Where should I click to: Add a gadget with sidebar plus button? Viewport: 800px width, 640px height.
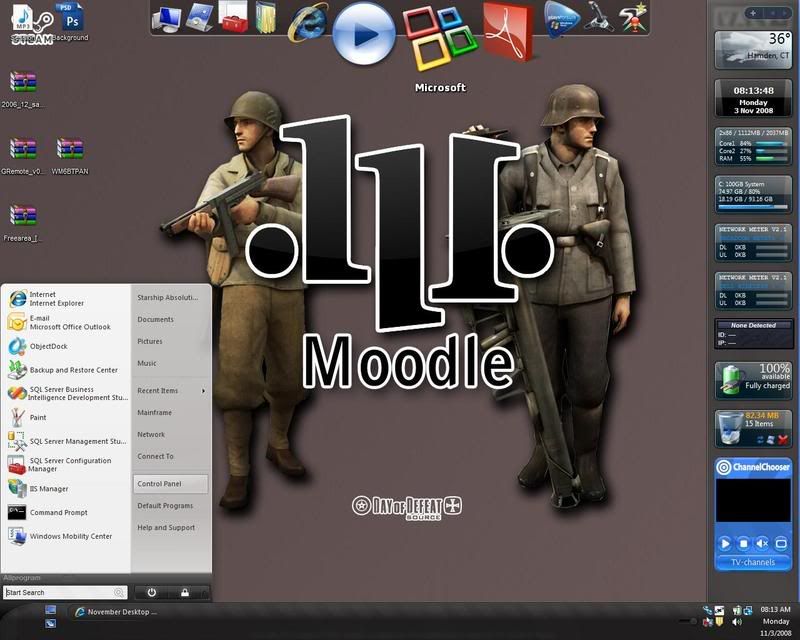click(x=753, y=13)
